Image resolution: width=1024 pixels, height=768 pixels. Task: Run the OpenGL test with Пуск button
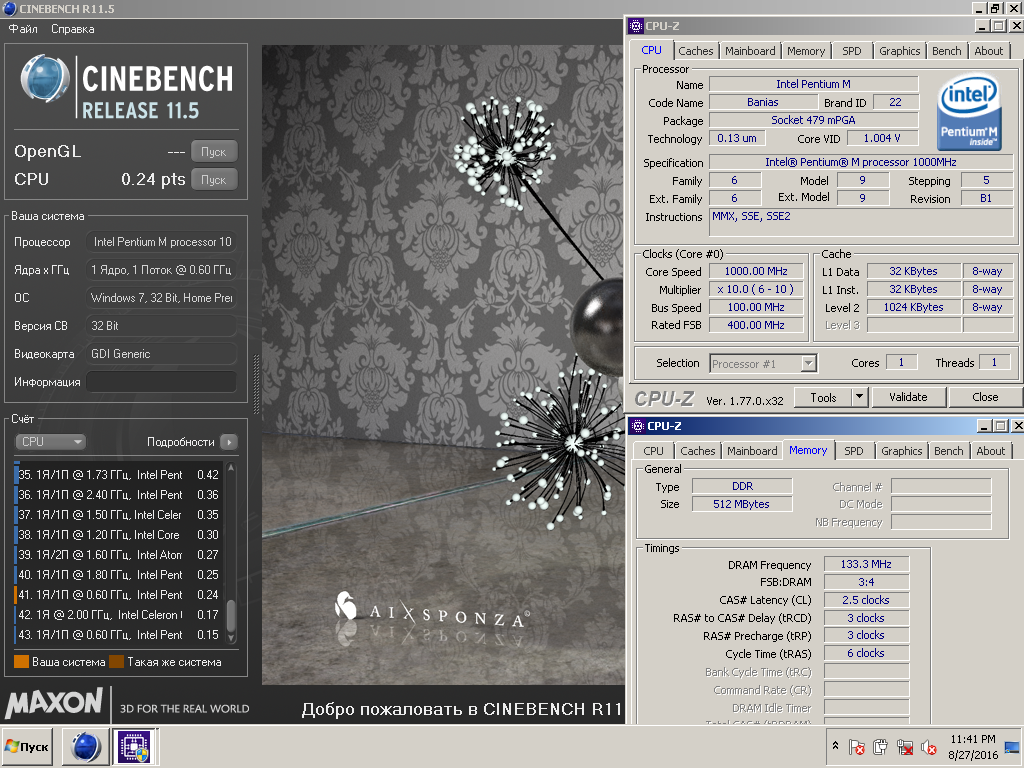(x=214, y=152)
